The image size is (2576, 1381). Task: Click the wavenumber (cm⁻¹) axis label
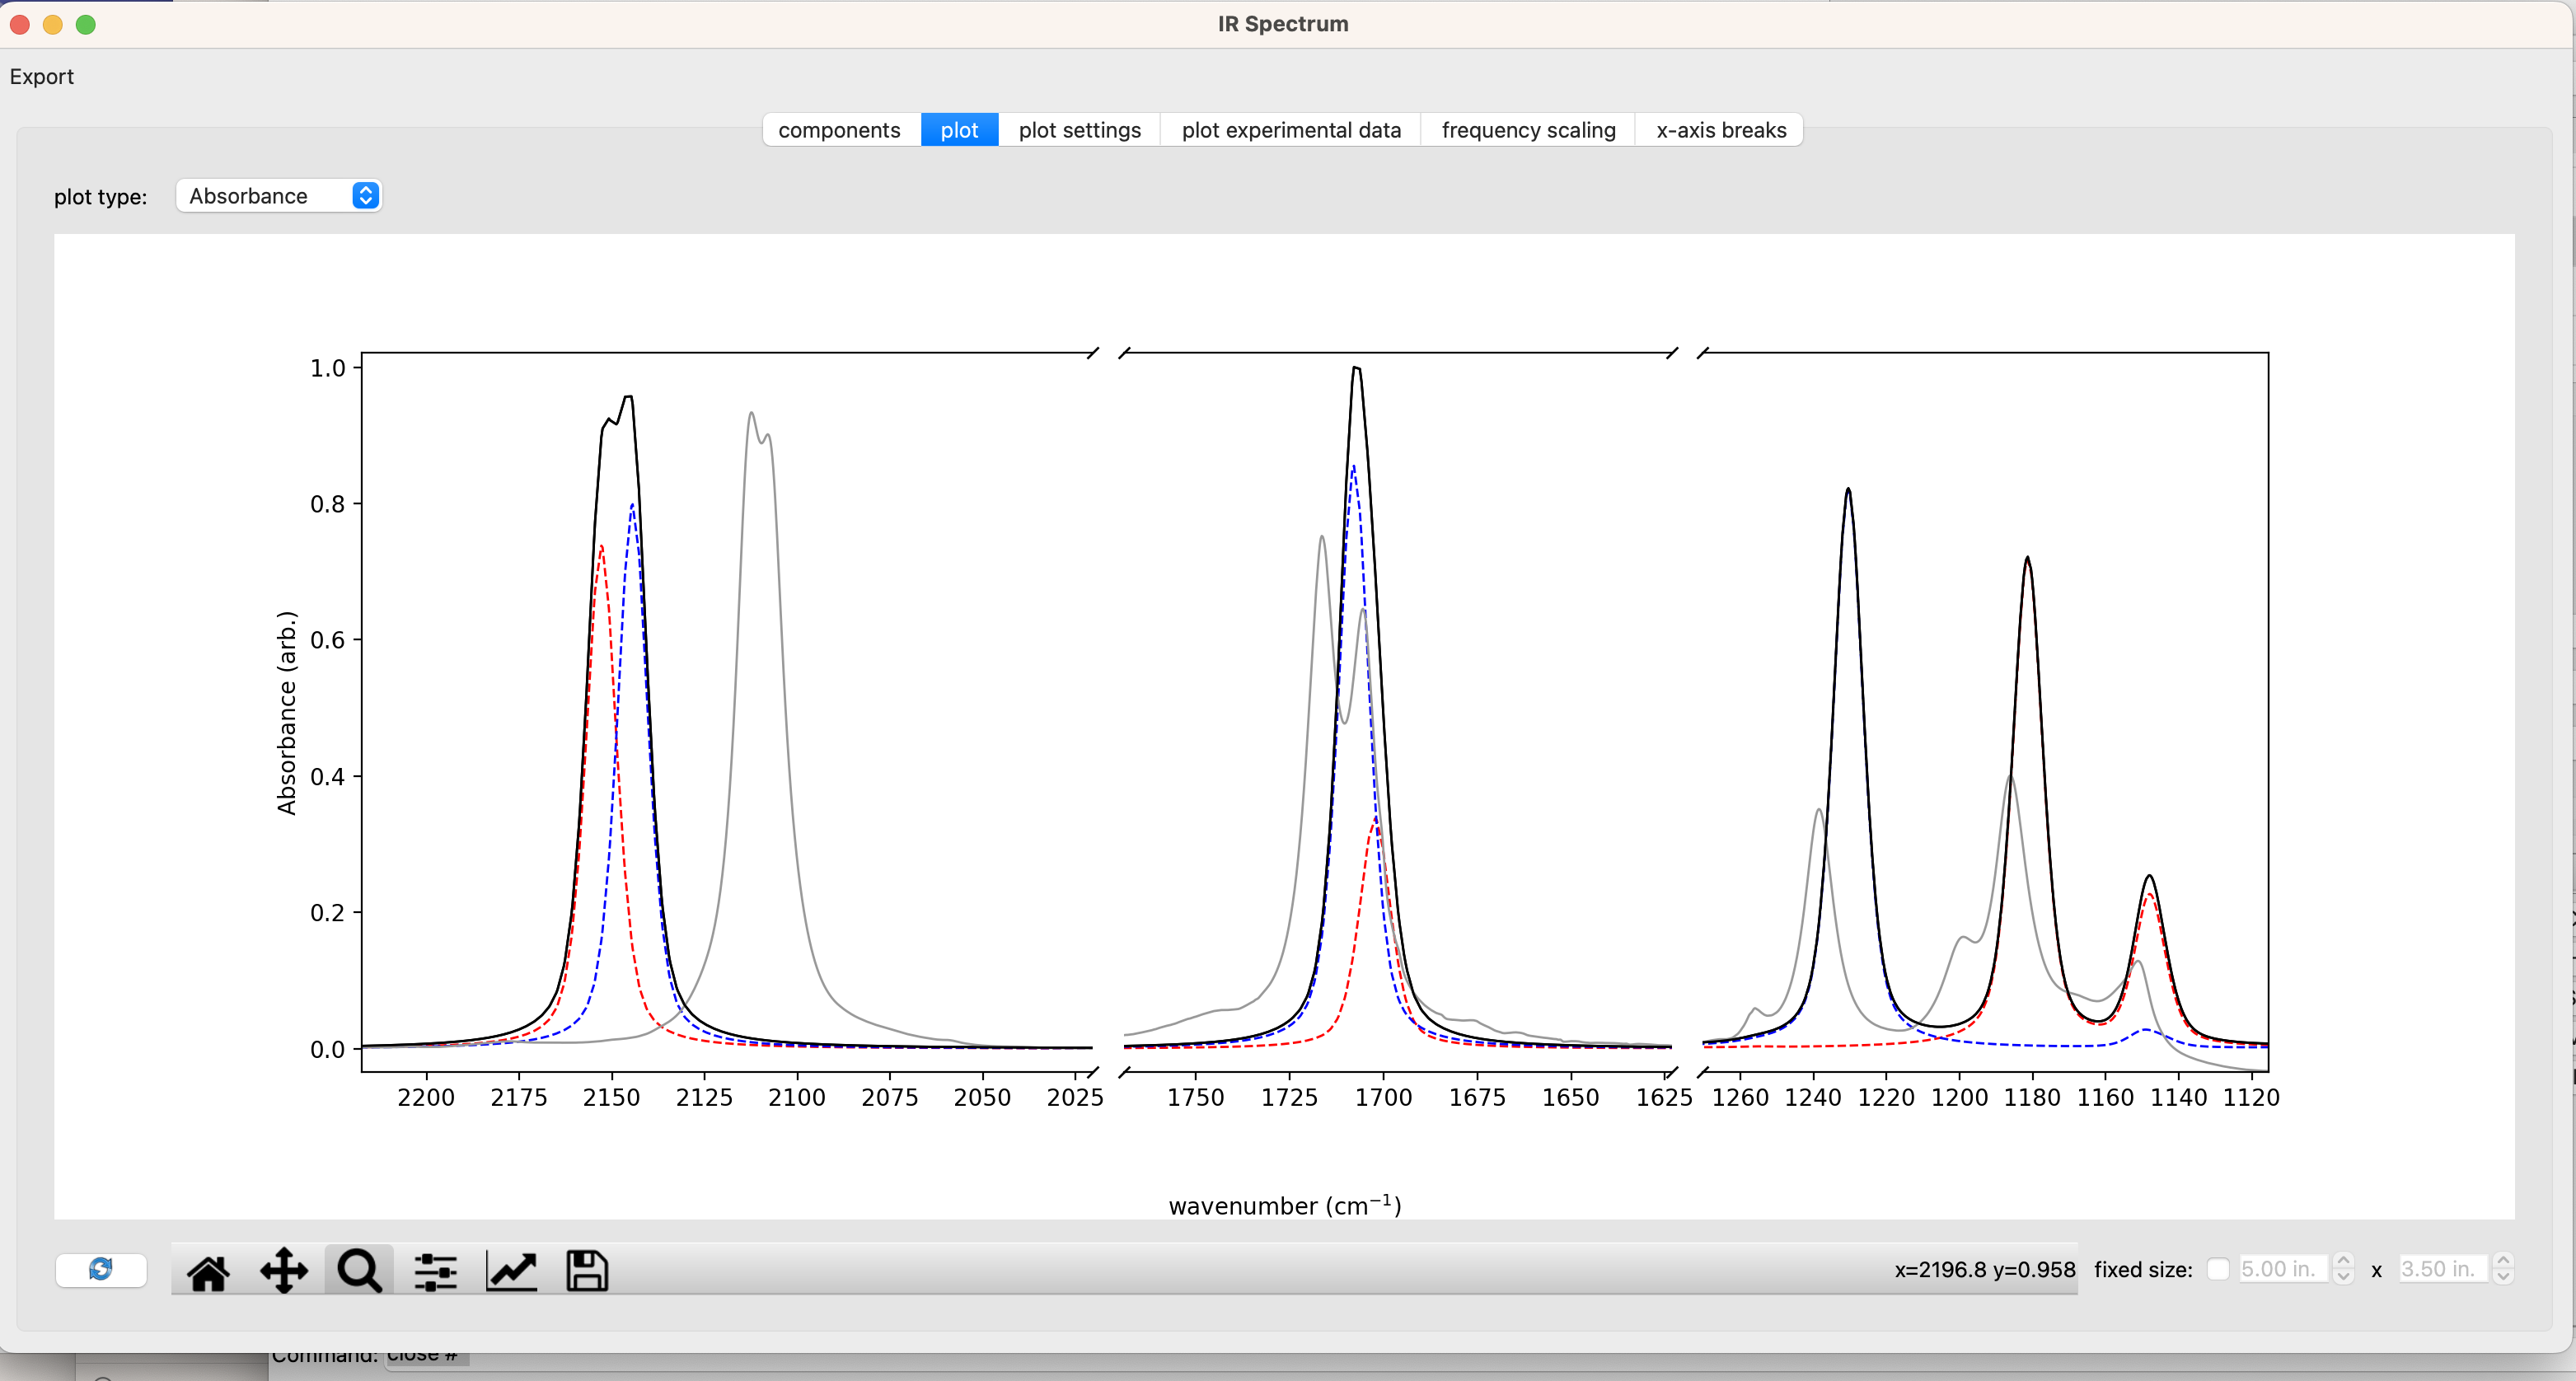coord(1285,1205)
